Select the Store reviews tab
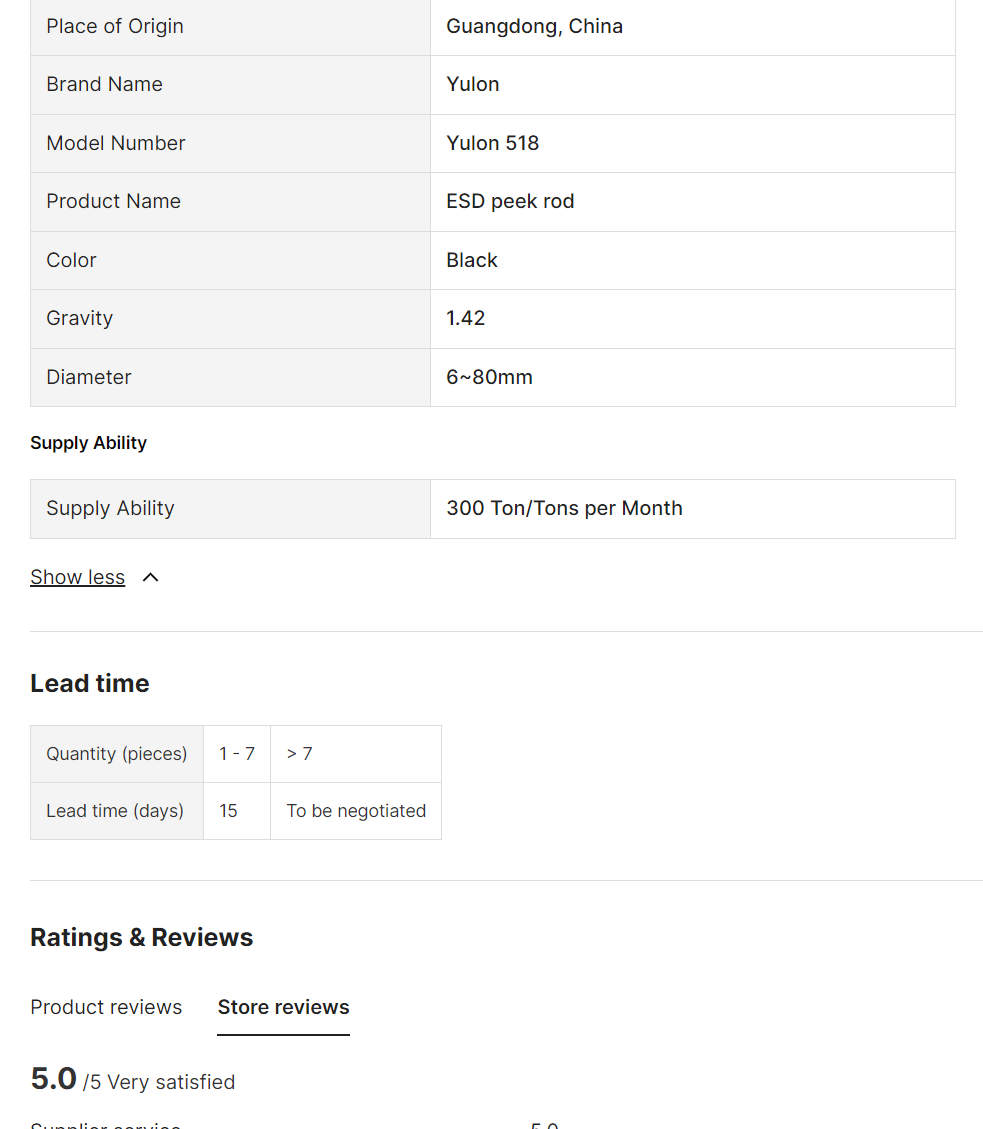The height and width of the screenshot is (1129, 983). pyautogui.click(x=283, y=1007)
